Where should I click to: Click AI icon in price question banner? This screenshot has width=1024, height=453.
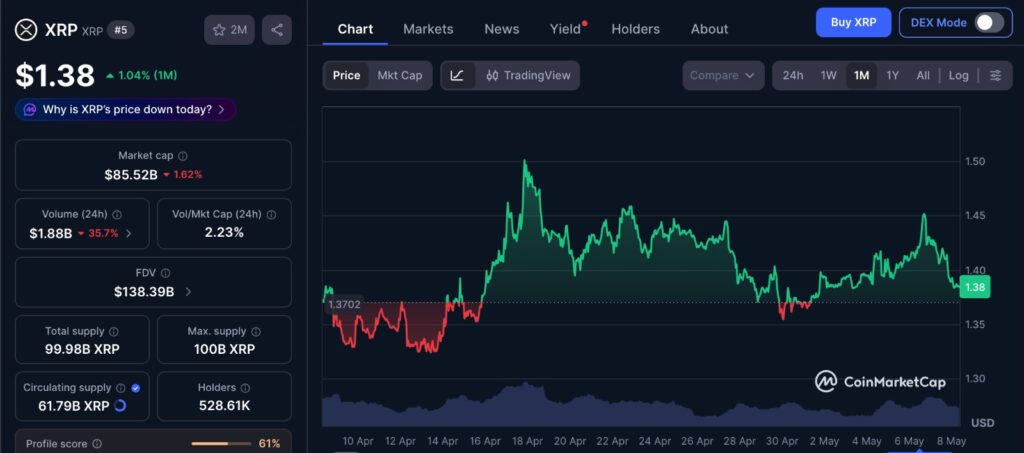tap(29, 110)
